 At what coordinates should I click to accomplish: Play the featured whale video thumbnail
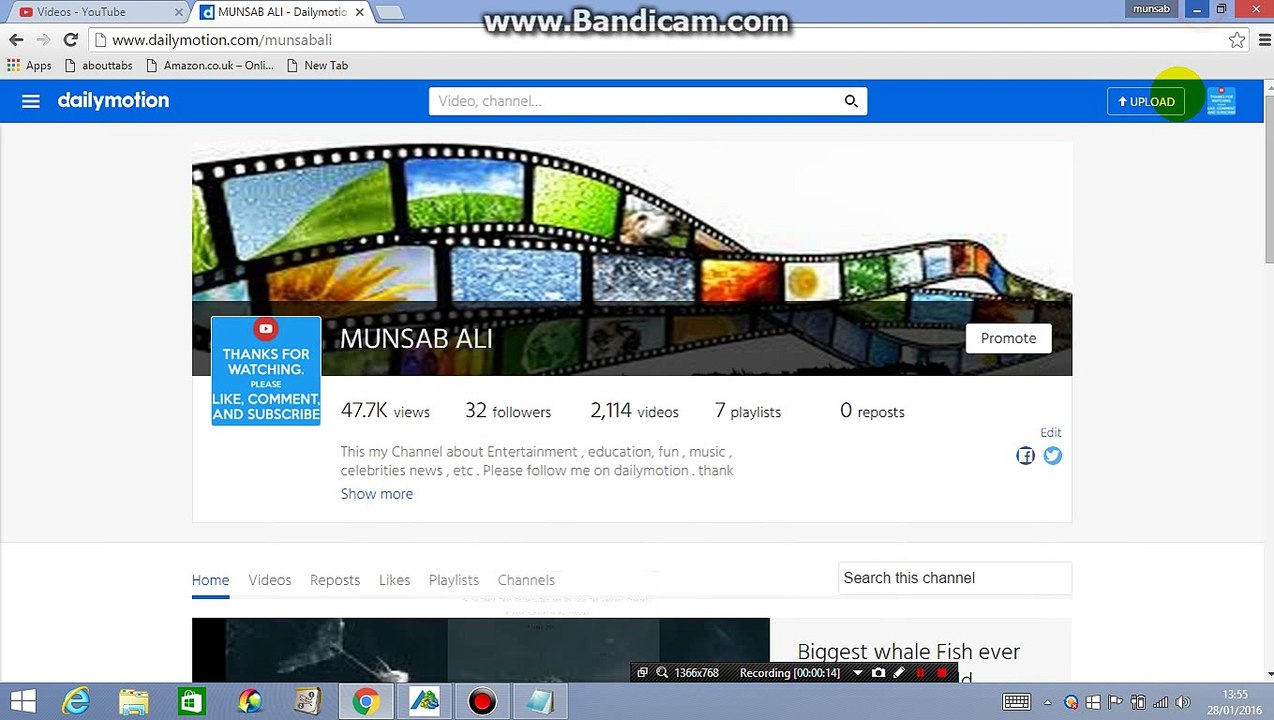pos(481,650)
